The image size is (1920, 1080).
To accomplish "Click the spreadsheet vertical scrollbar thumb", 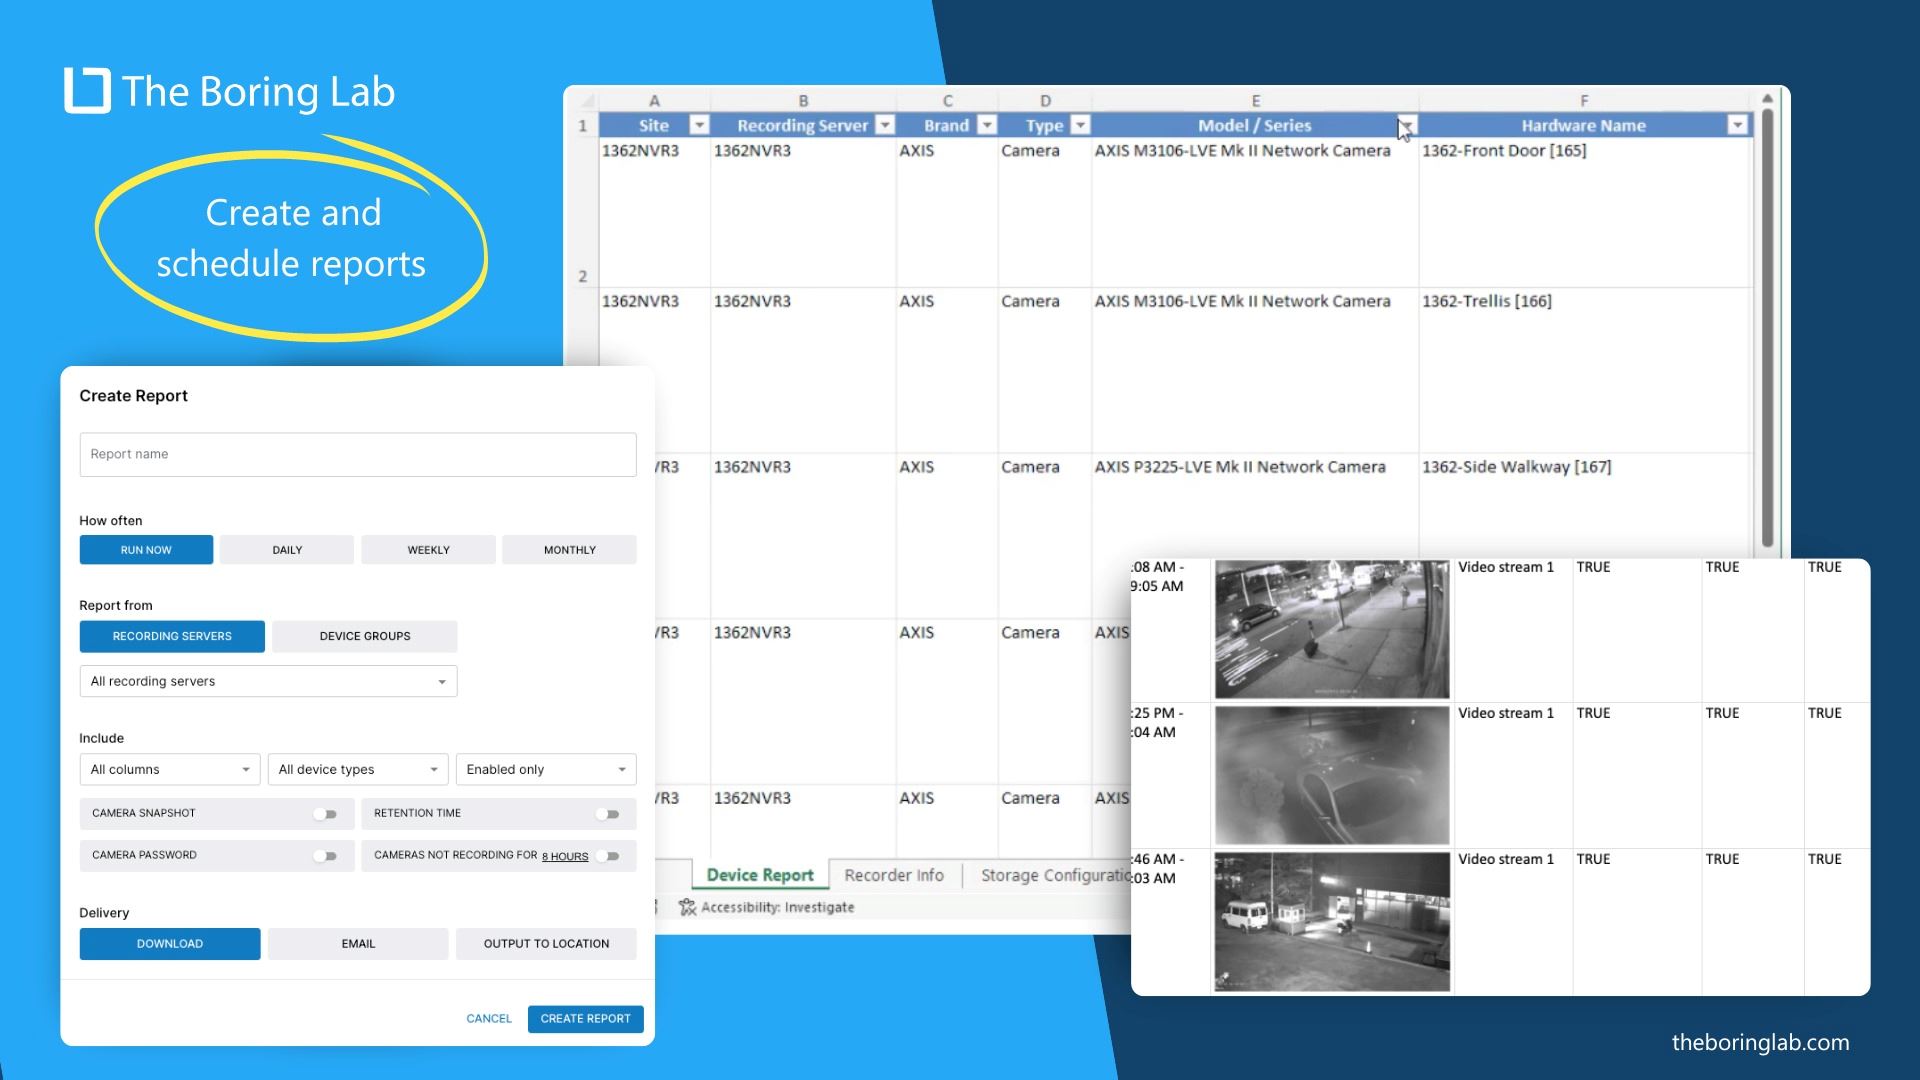I will [1767, 328].
